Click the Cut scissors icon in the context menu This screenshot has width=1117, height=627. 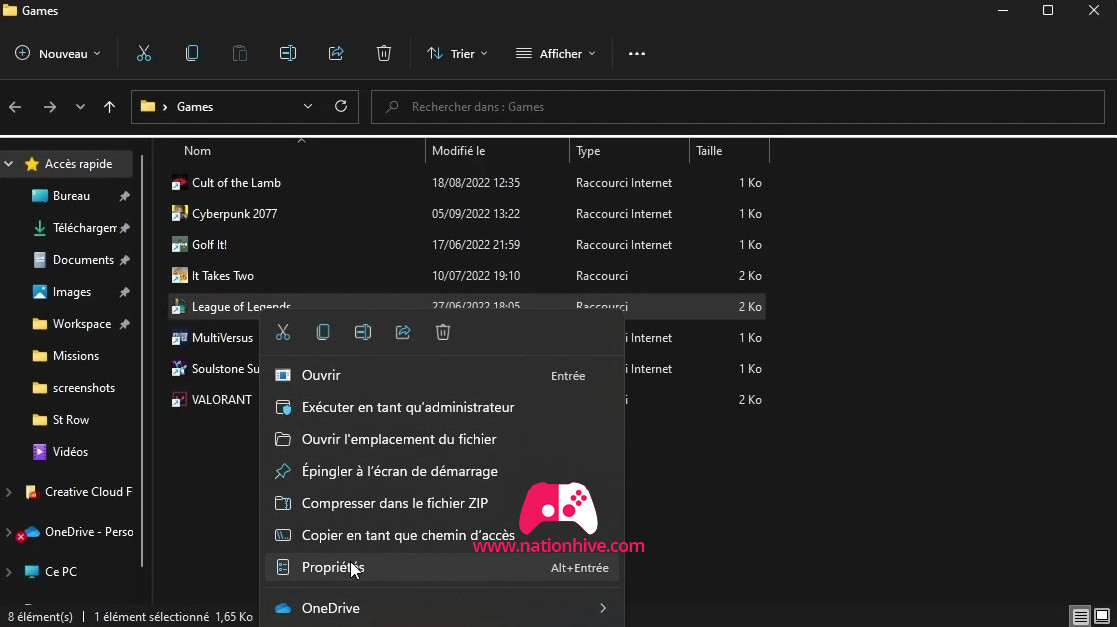click(283, 332)
